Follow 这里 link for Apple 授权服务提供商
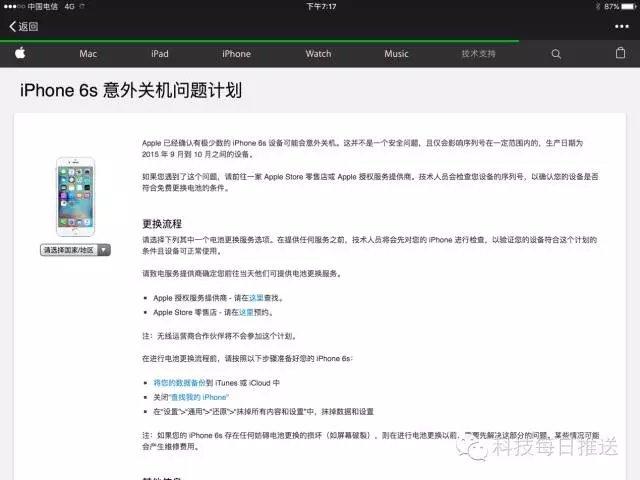The height and width of the screenshot is (480, 640). pyautogui.click(x=256, y=298)
